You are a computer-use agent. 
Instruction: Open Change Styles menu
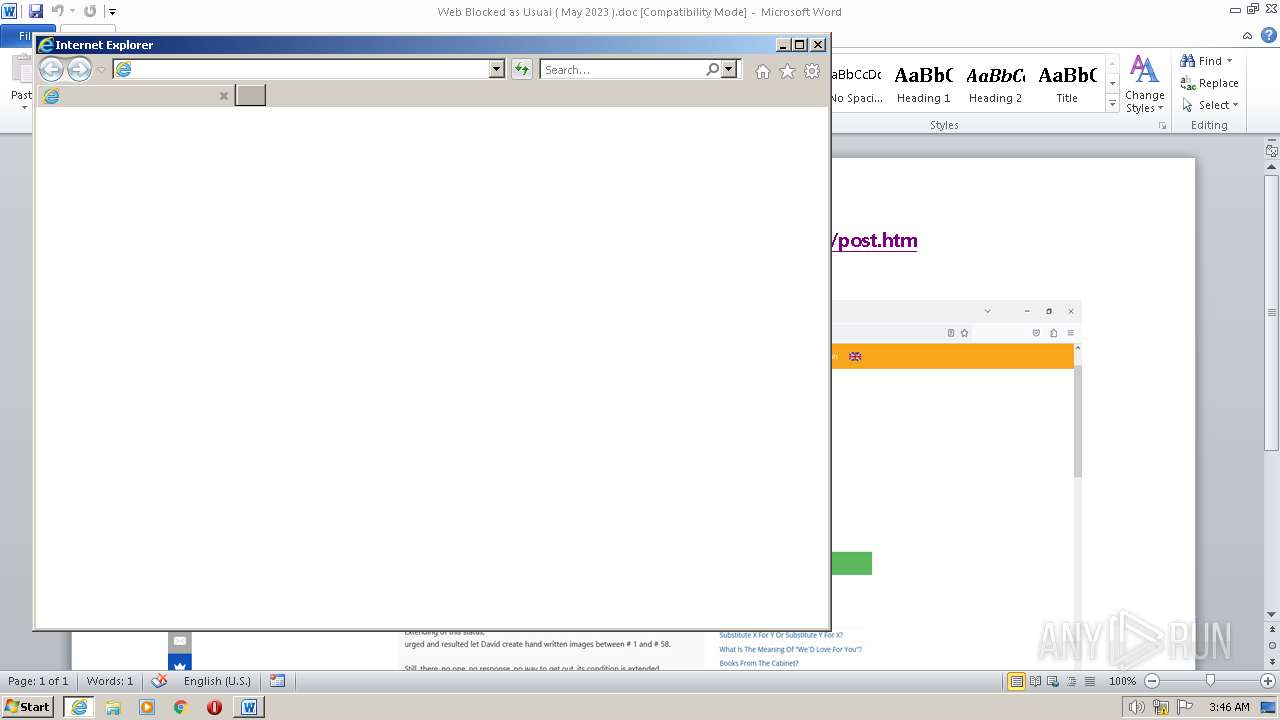tap(1144, 85)
